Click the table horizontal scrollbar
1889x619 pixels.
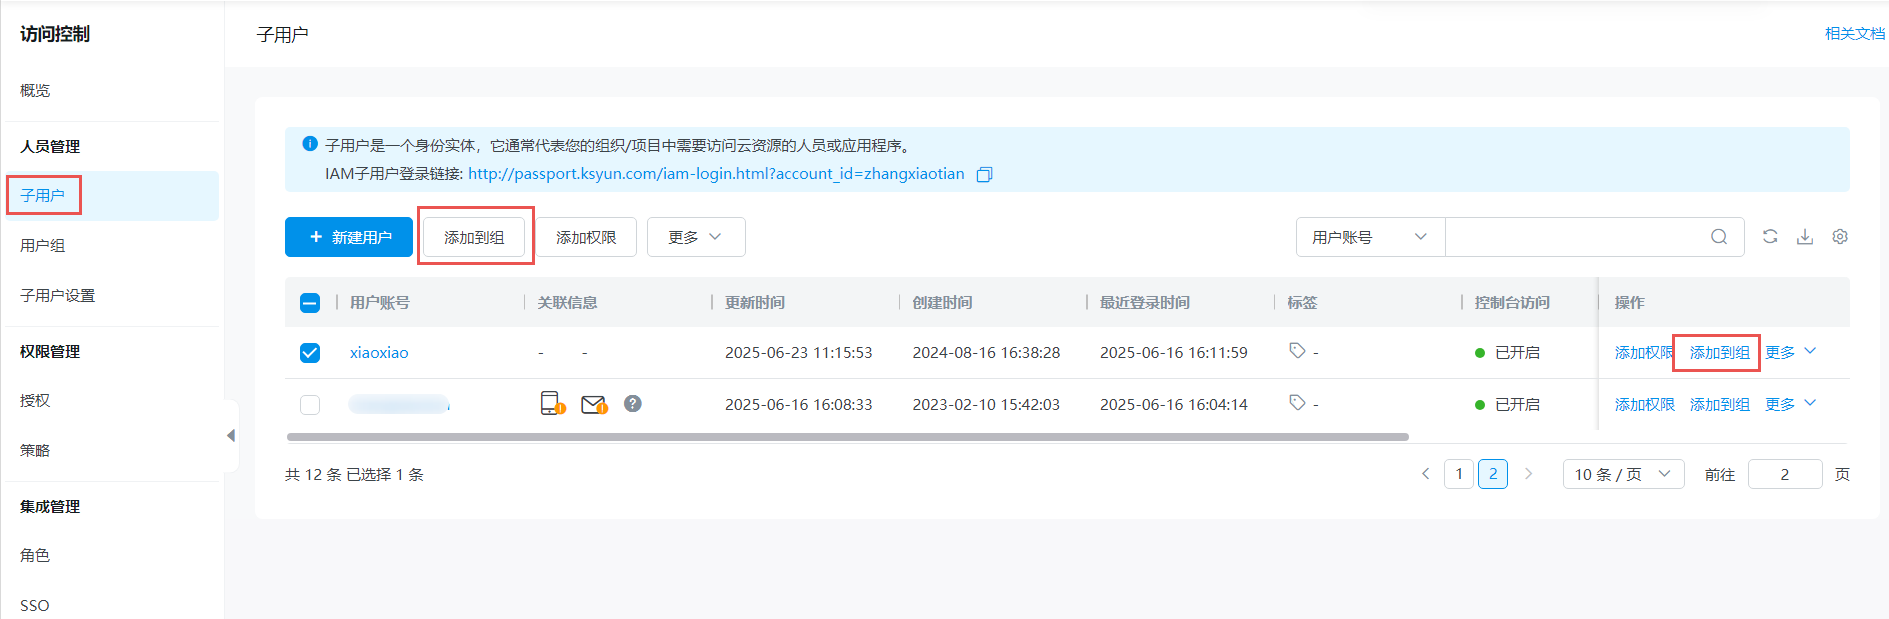point(847,437)
